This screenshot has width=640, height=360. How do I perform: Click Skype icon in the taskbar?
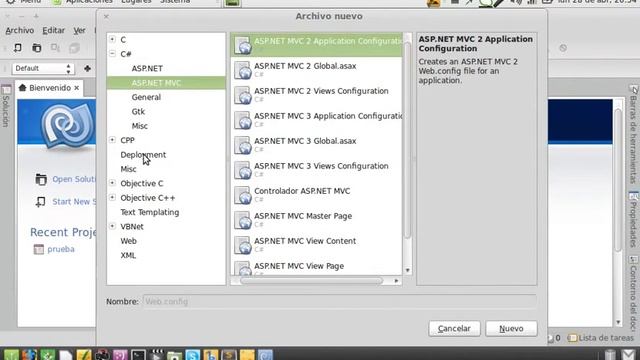coord(193,354)
